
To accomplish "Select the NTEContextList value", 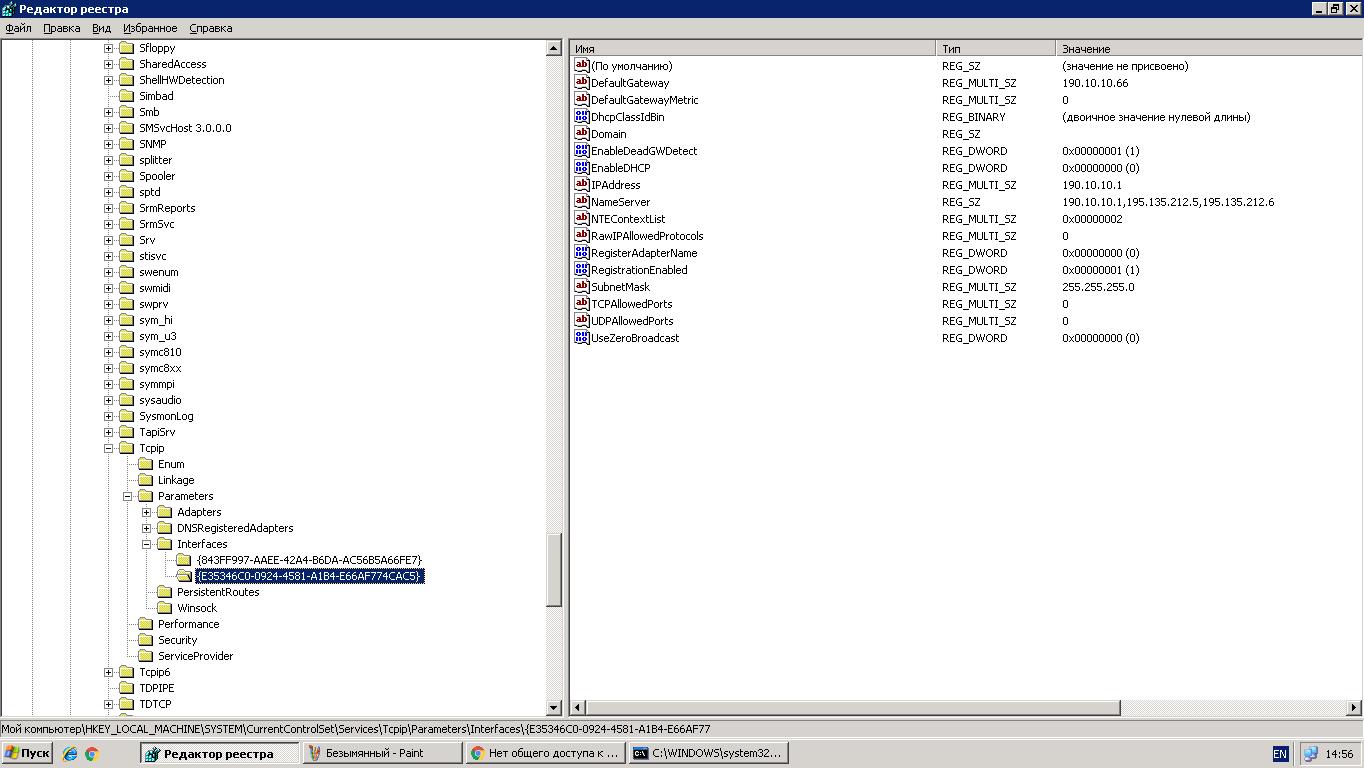I will click(x=628, y=219).
